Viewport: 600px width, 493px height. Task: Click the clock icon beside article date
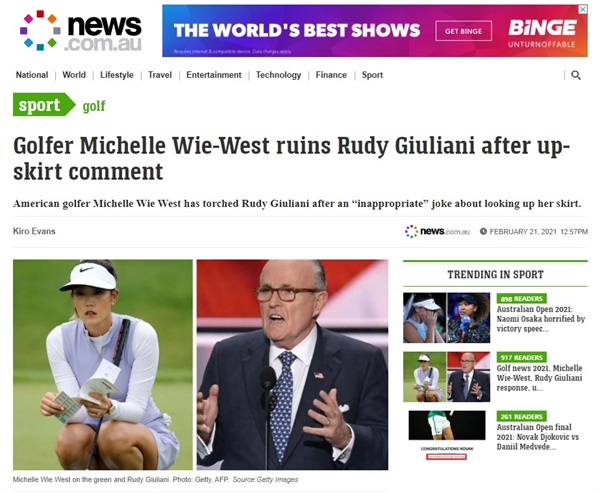pos(483,231)
